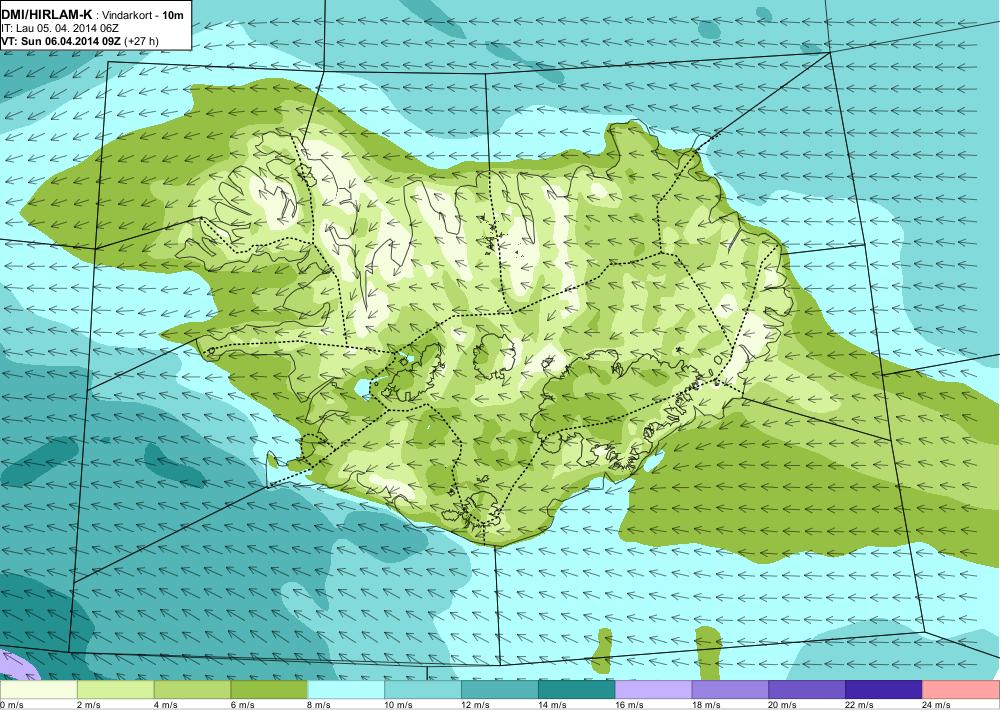The width and height of the screenshot is (1000, 710).
Task: Click the "IT: Lau 05. 04. 2014 06Z" line
Action: click(61, 29)
